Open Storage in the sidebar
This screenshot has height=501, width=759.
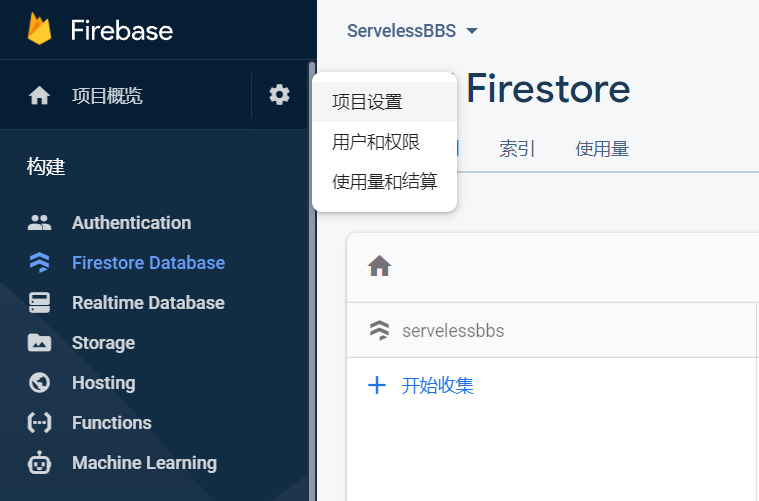103,343
